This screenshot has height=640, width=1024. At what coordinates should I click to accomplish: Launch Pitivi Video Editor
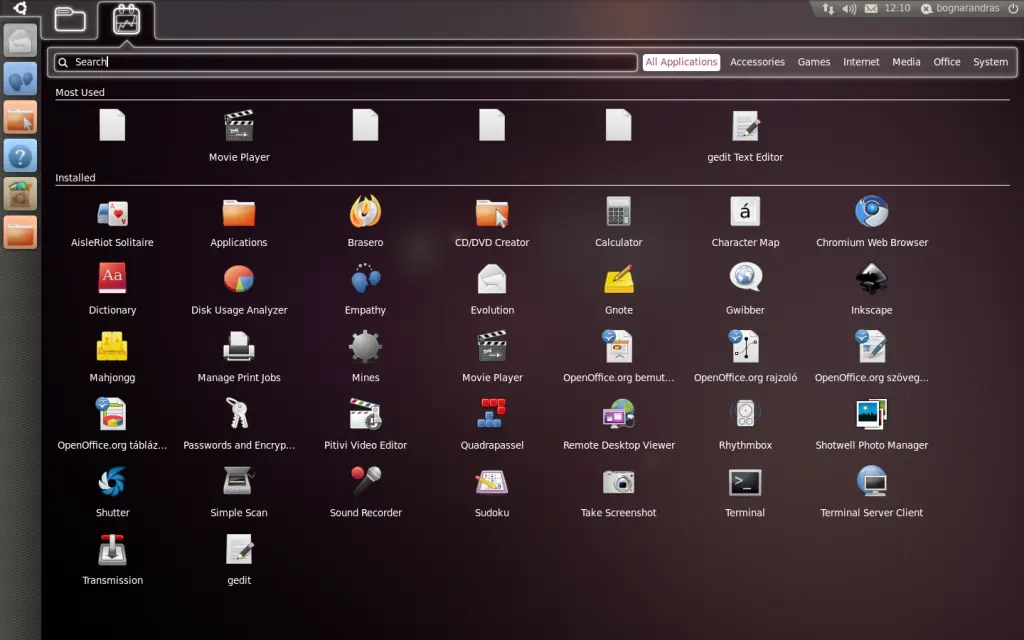click(x=365, y=424)
